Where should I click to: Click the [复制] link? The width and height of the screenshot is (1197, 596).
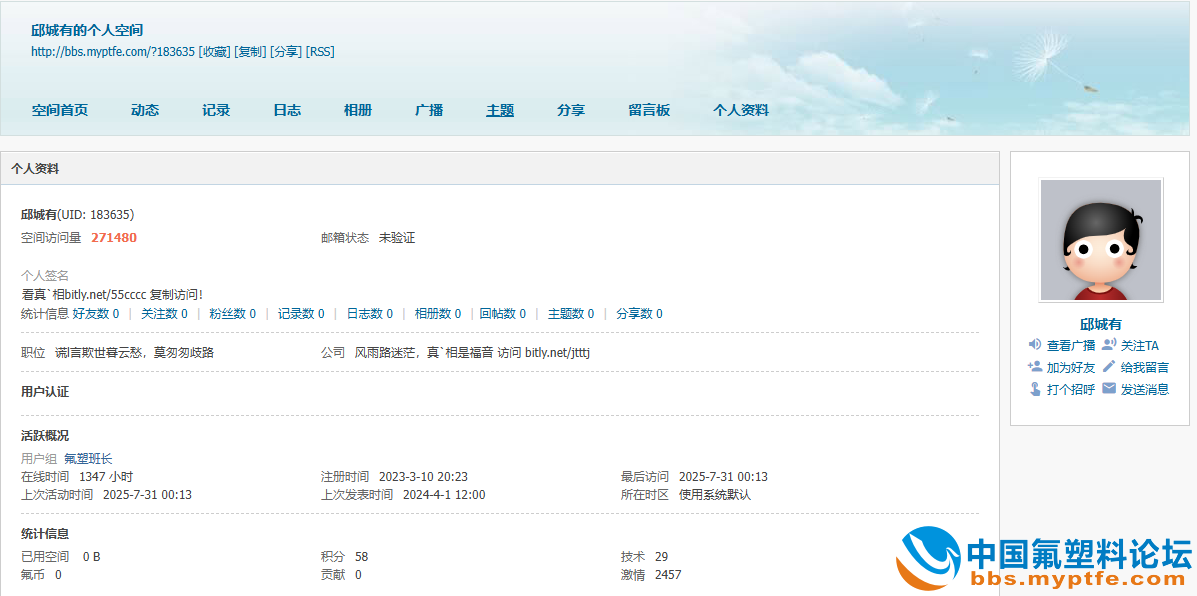point(250,51)
